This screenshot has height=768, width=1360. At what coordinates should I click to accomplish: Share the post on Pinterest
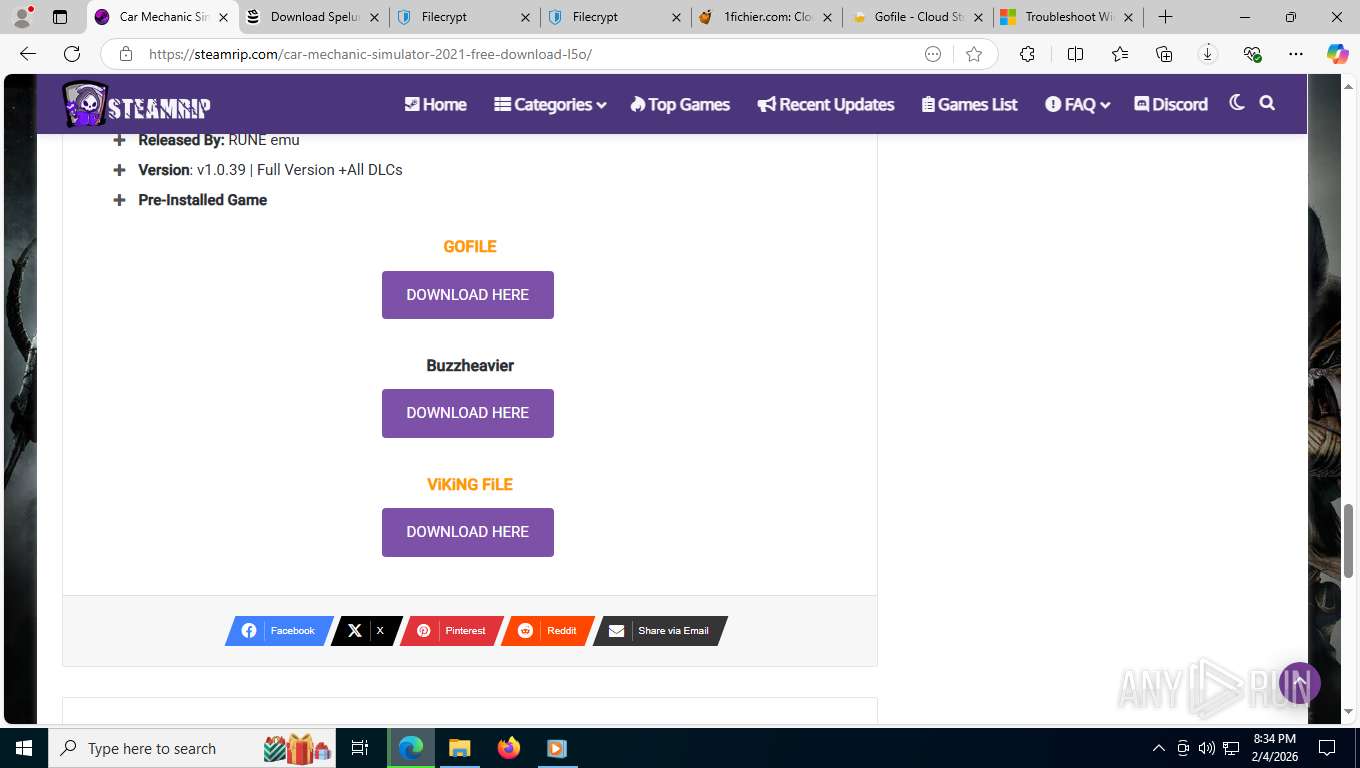coord(452,631)
